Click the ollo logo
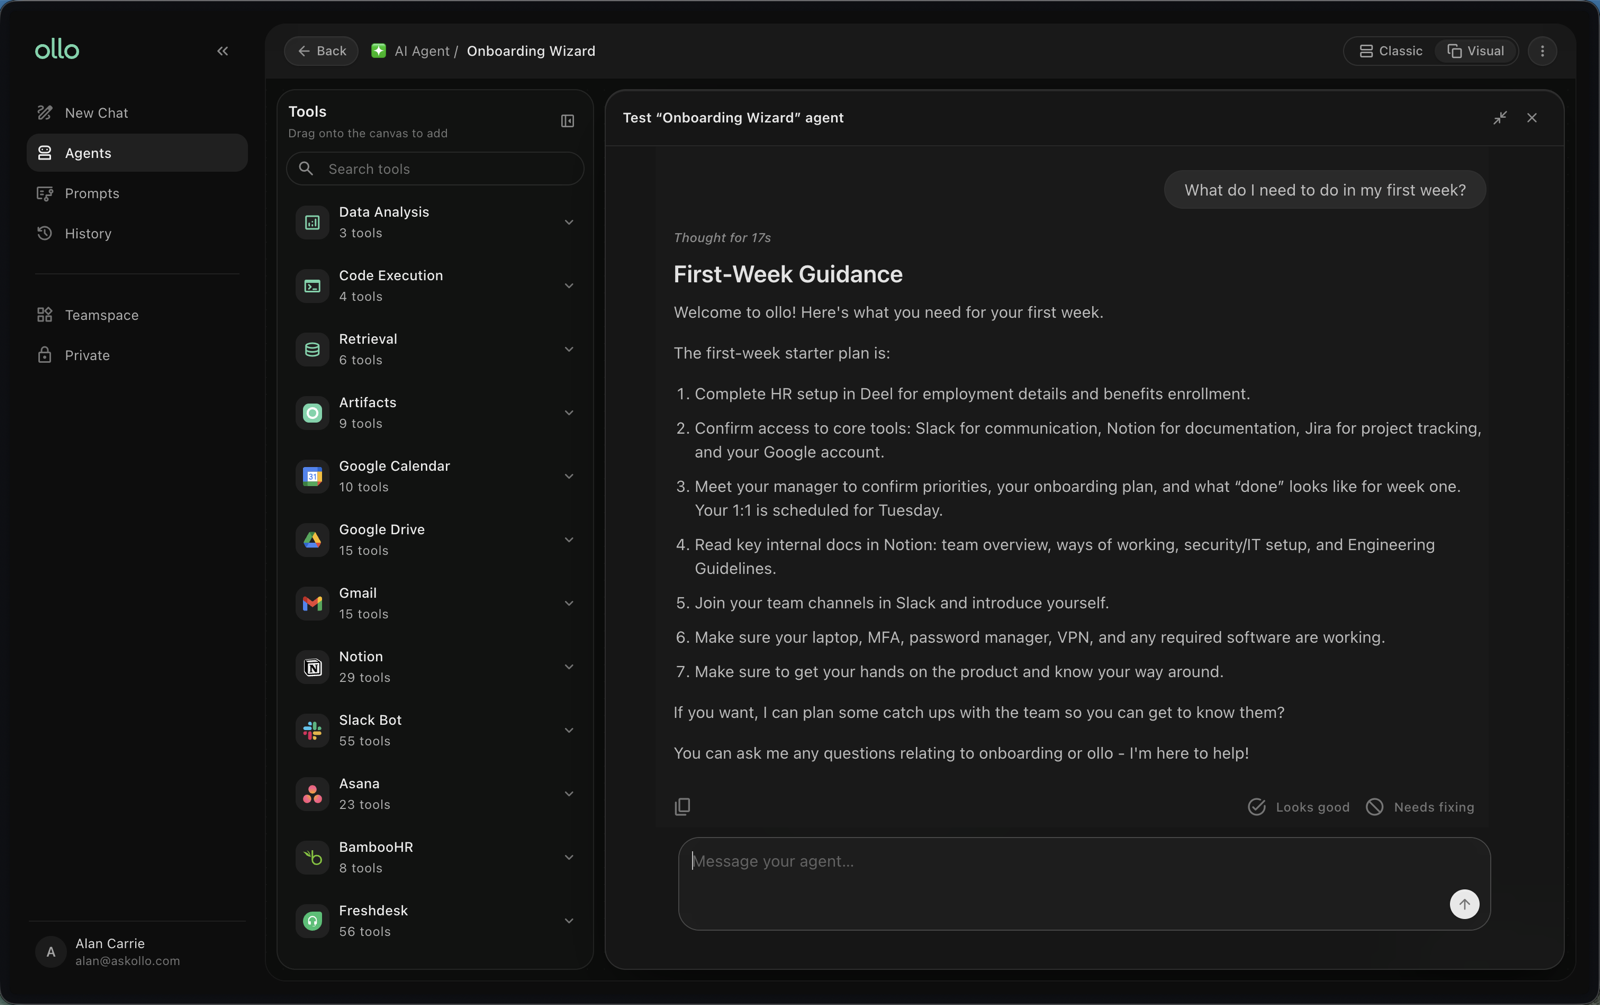Image resolution: width=1600 pixels, height=1005 pixels. click(x=57, y=49)
